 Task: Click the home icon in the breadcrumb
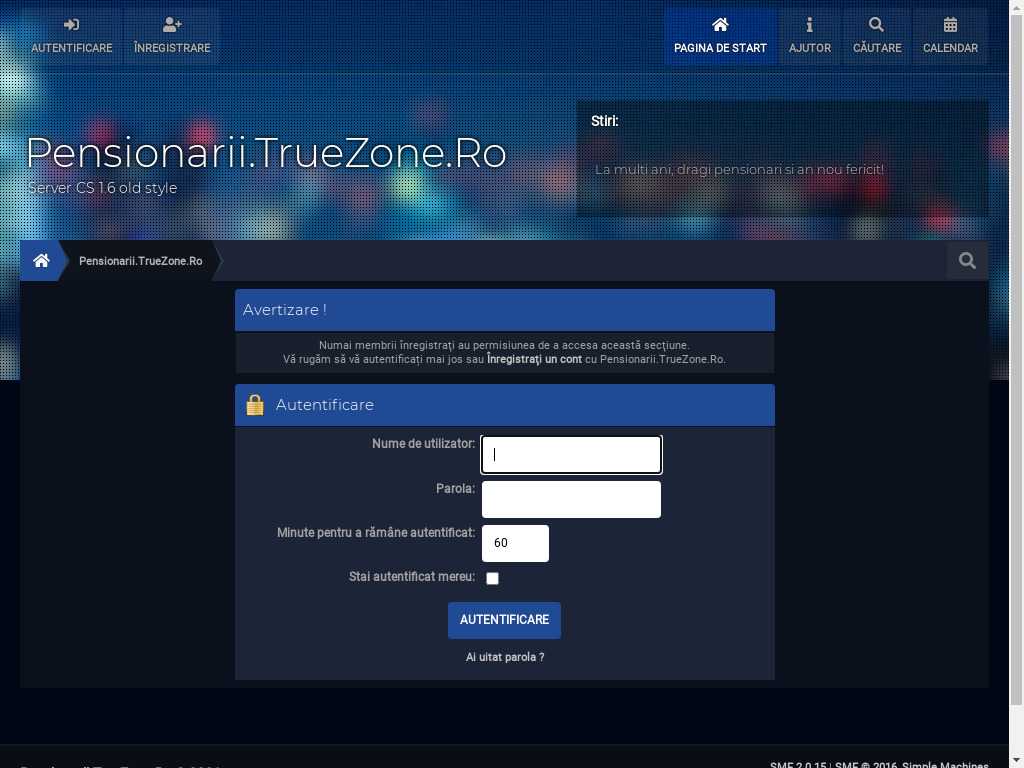41,261
